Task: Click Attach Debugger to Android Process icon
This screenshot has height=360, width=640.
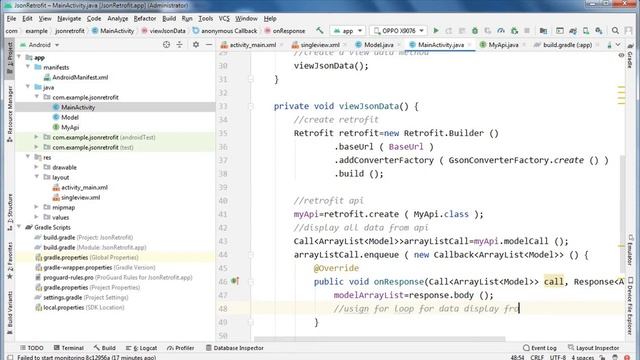Action: tap(514, 31)
